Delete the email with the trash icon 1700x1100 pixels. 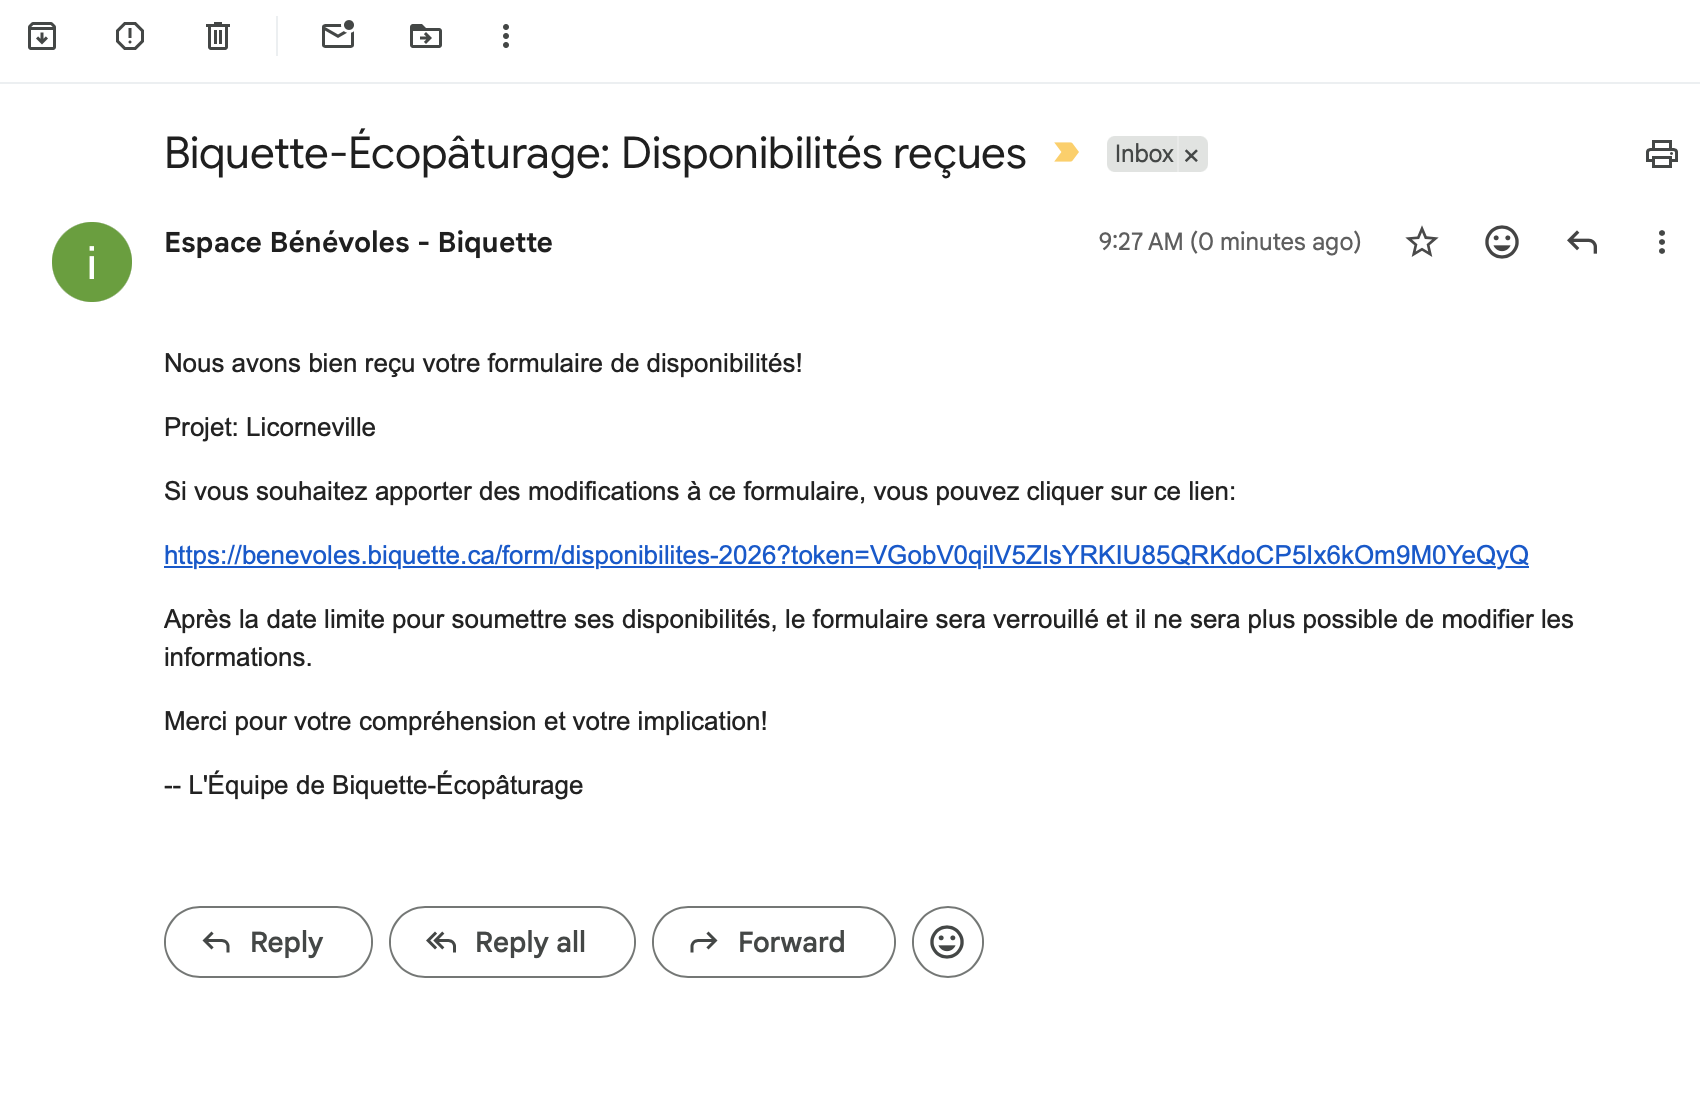click(x=218, y=37)
